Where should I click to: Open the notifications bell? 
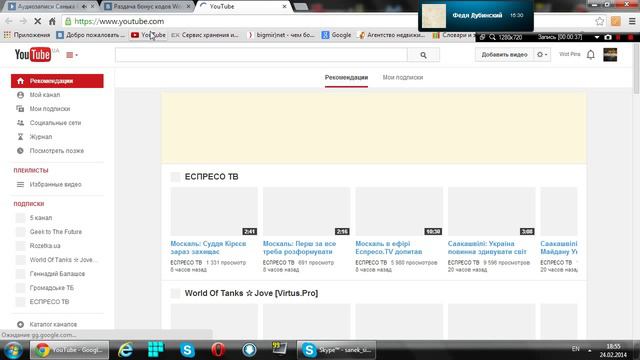591,54
